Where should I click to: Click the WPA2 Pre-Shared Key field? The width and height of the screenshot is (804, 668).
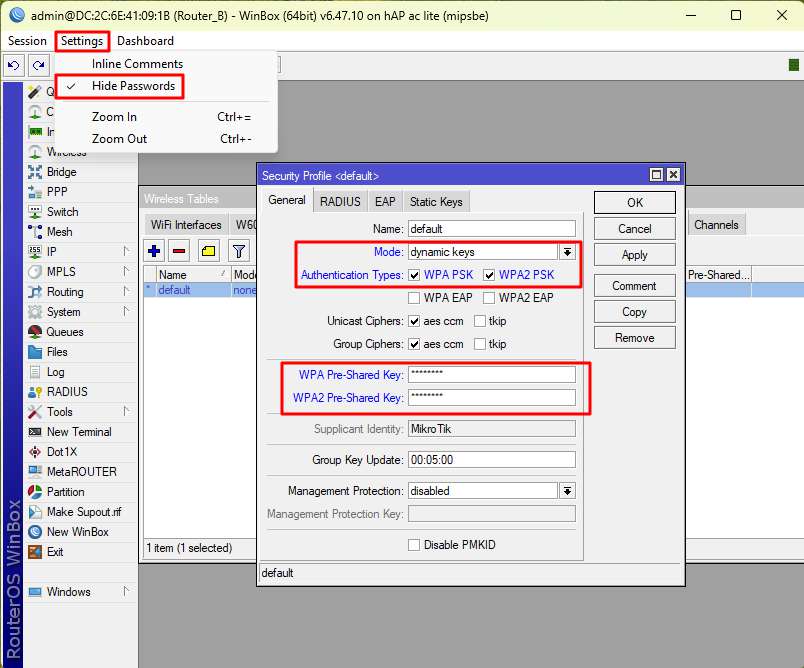[491, 398]
